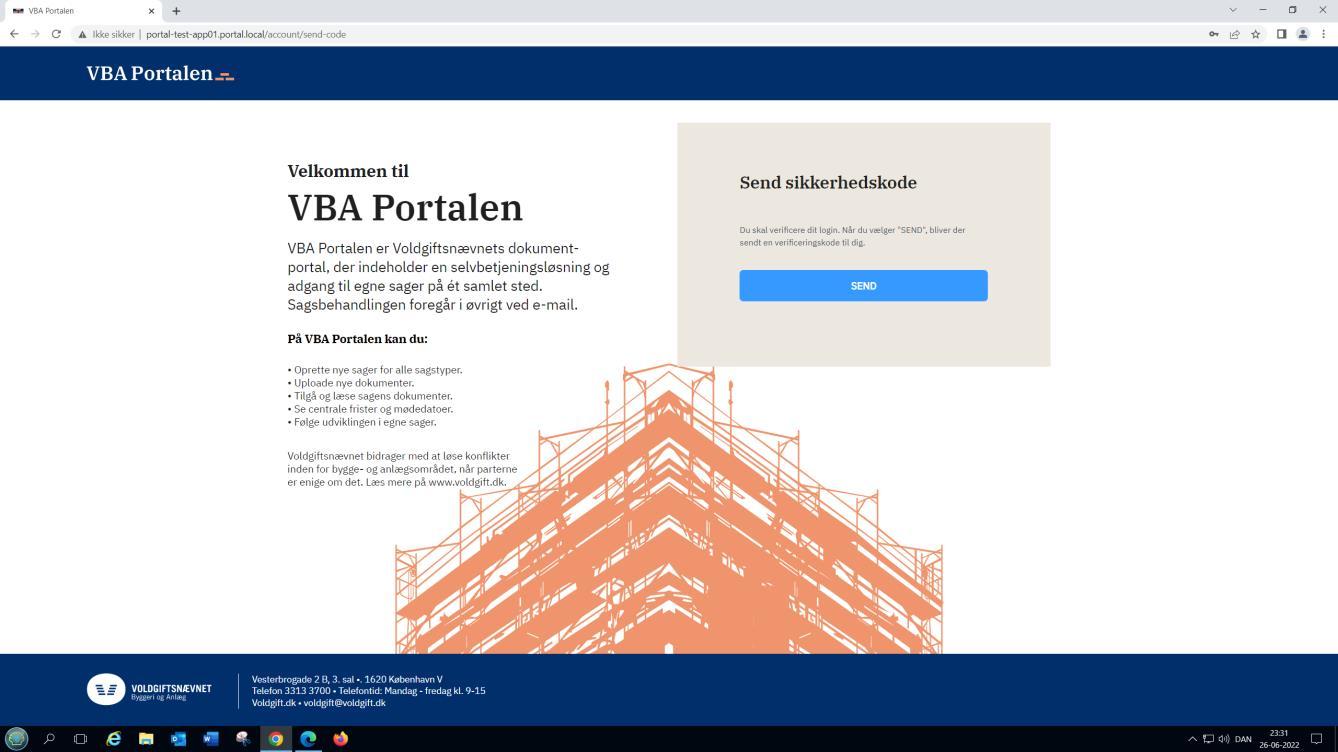Open the Chrome three-dot menu
Image resolution: width=1338 pixels, height=752 pixels.
point(1324,34)
